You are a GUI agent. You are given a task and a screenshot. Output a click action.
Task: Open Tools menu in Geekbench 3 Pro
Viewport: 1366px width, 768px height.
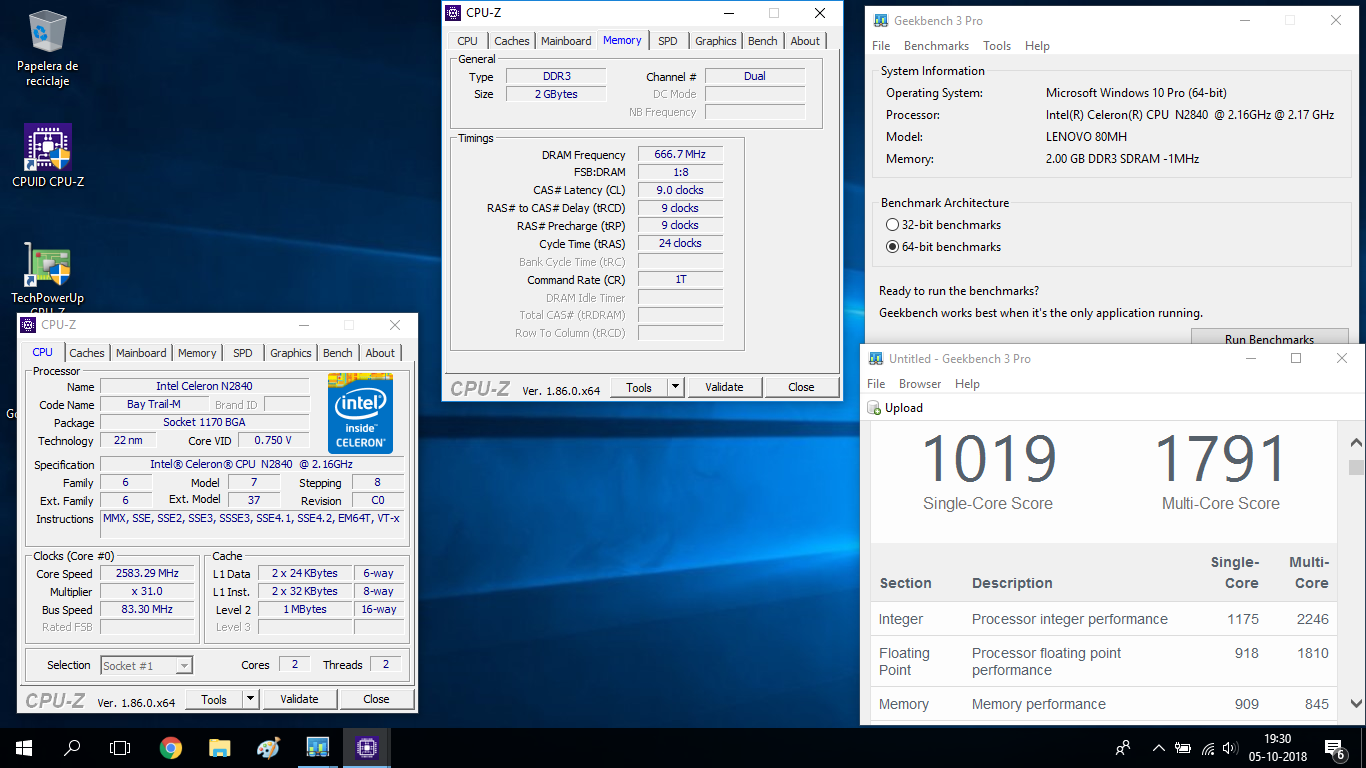coord(997,46)
